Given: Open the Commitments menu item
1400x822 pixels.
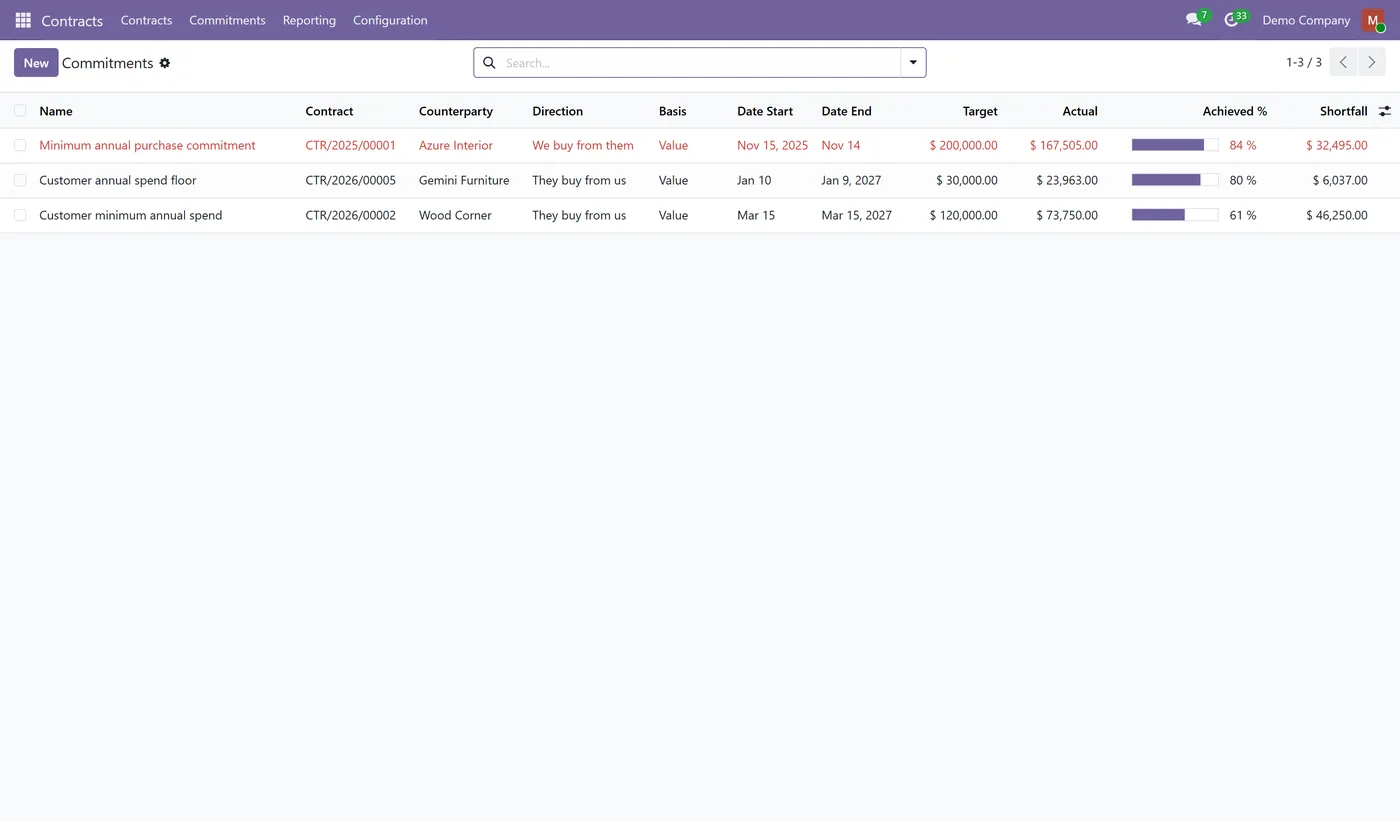Looking at the screenshot, I should pyautogui.click(x=227, y=20).
